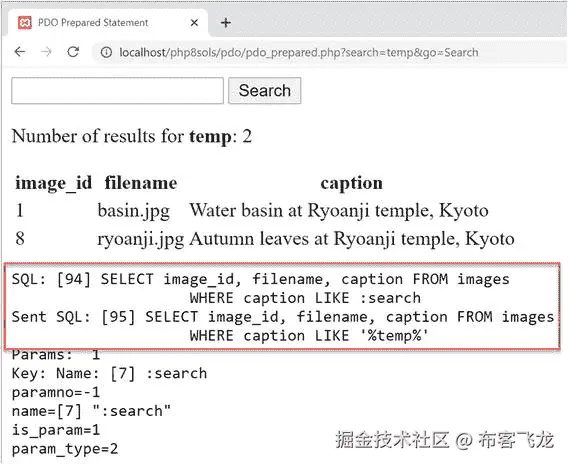The height and width of the screenshot is (464, 568).
Task: Click the browser forward arrow
Action: [46, 52]
